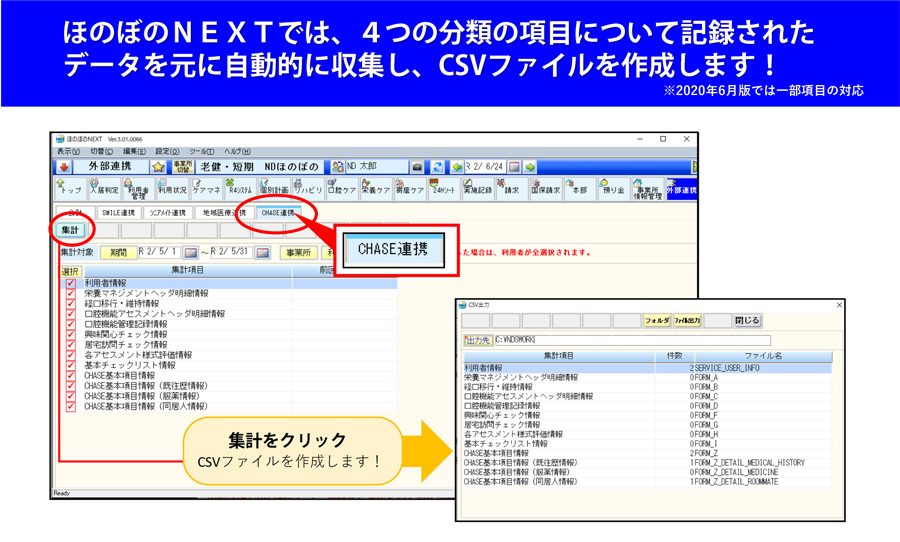The width and height of the screenshot is (900, 542).
Task: Uncheck the 利用者情報 checkbox
Action: point(71,284)
